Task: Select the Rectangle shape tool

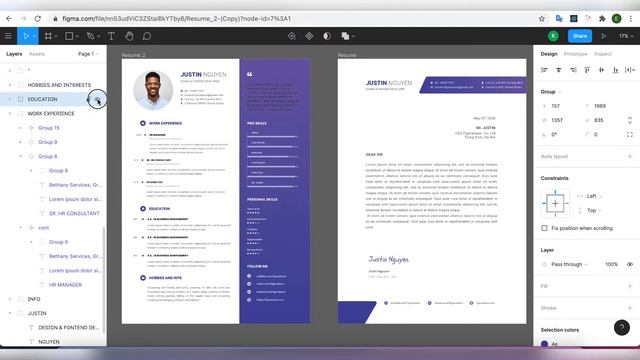Action: 69,36
